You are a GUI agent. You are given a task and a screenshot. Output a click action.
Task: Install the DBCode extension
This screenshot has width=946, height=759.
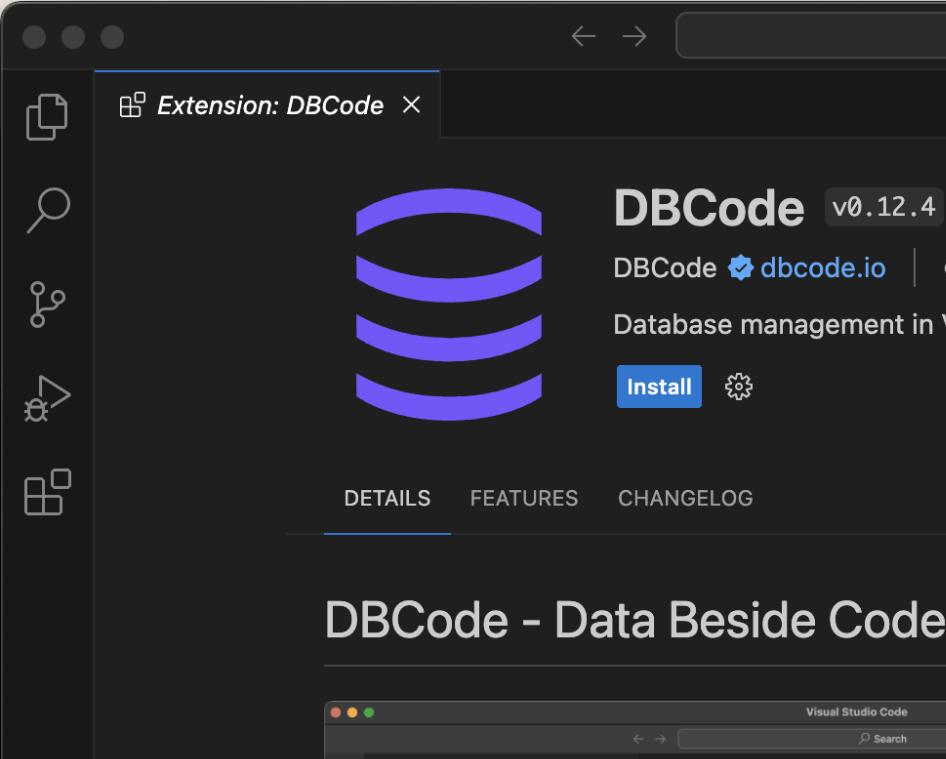tap(659, 387)
